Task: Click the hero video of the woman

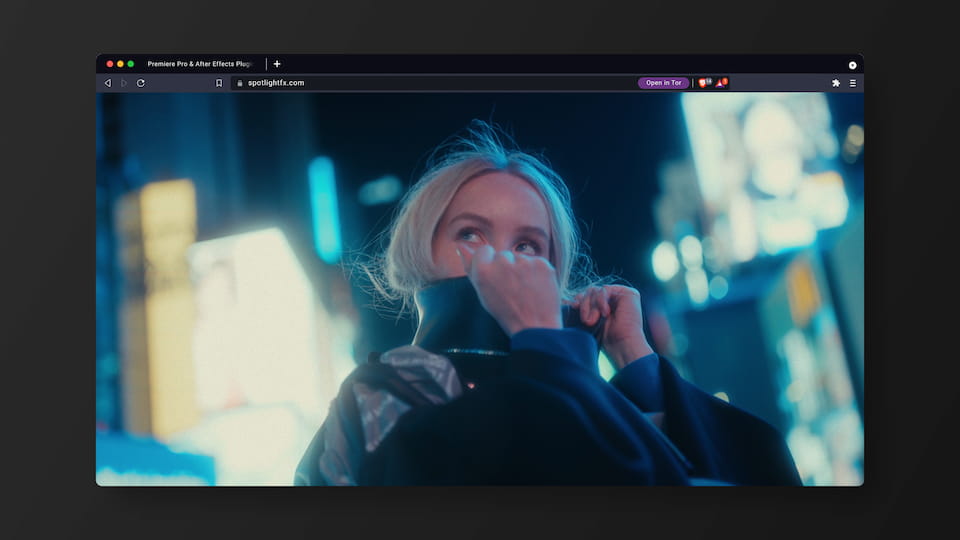Action: point(479,289)
